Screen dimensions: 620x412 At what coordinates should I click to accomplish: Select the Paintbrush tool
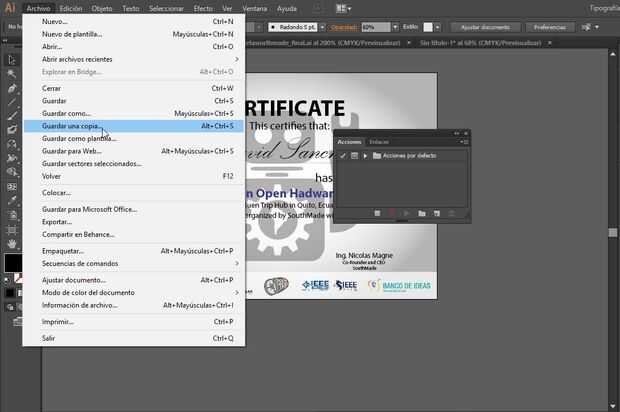(11, 116)
